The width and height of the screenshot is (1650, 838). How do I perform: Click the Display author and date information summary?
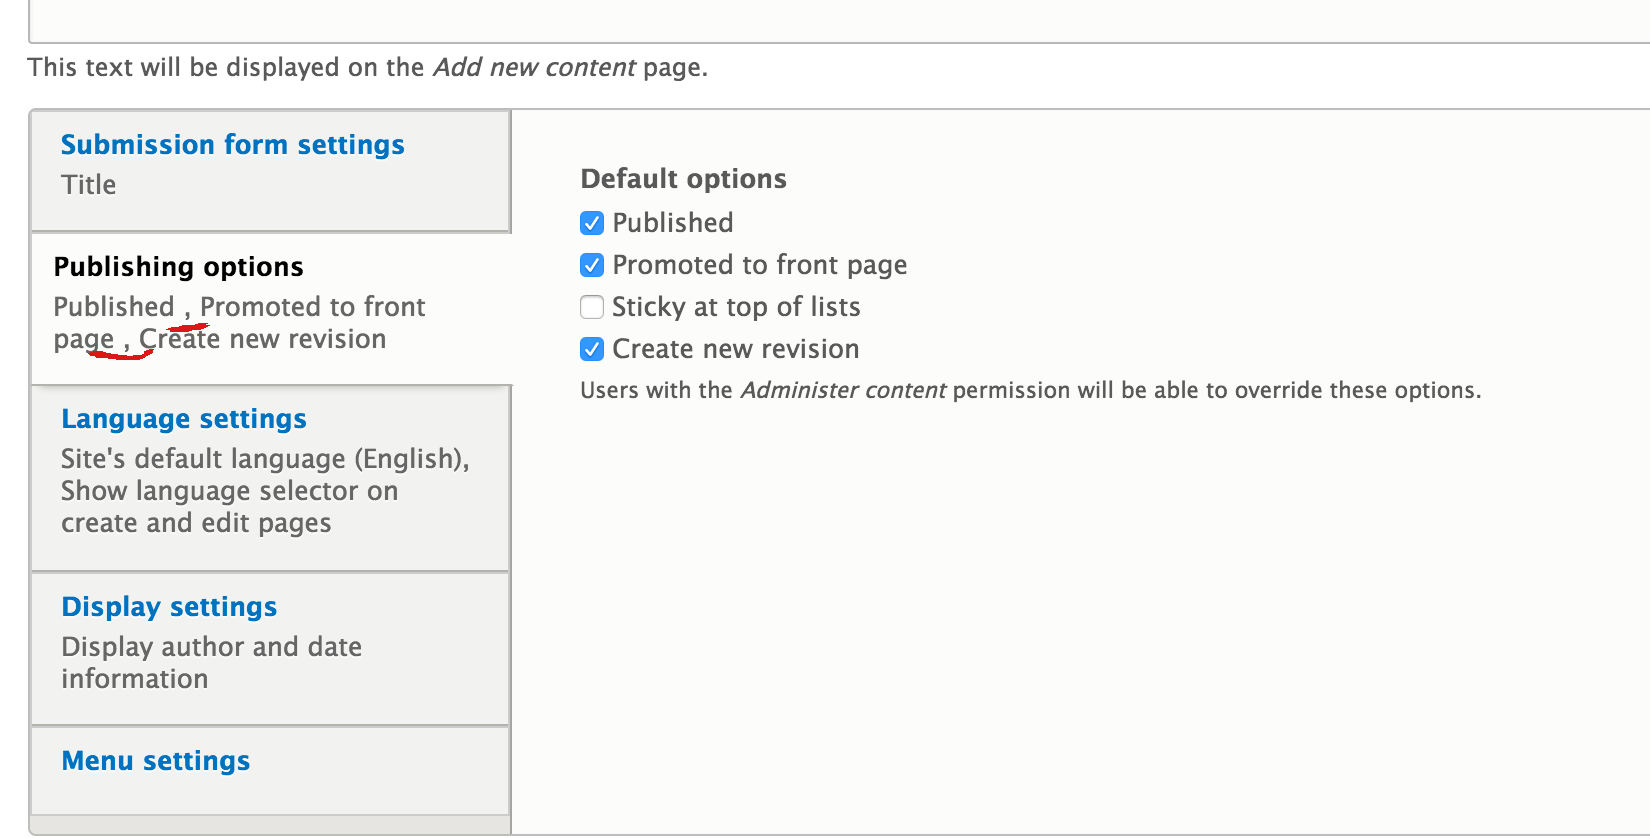click(x=212, y=663)
